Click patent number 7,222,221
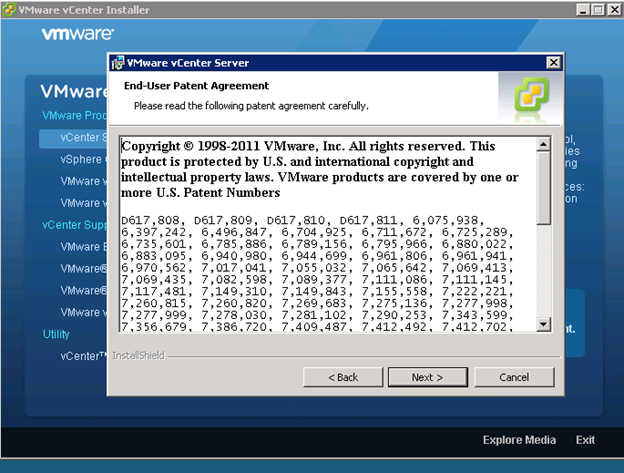This screenshot has height=473, width=624. click(474, 292)
